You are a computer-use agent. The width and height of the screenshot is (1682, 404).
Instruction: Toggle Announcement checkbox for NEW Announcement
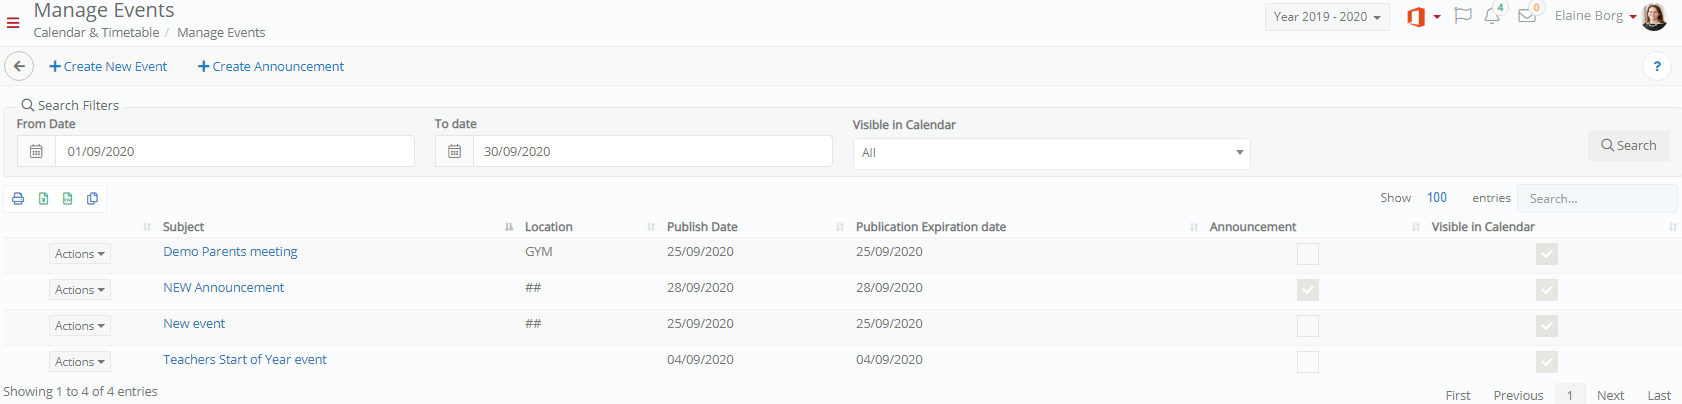1308,290
